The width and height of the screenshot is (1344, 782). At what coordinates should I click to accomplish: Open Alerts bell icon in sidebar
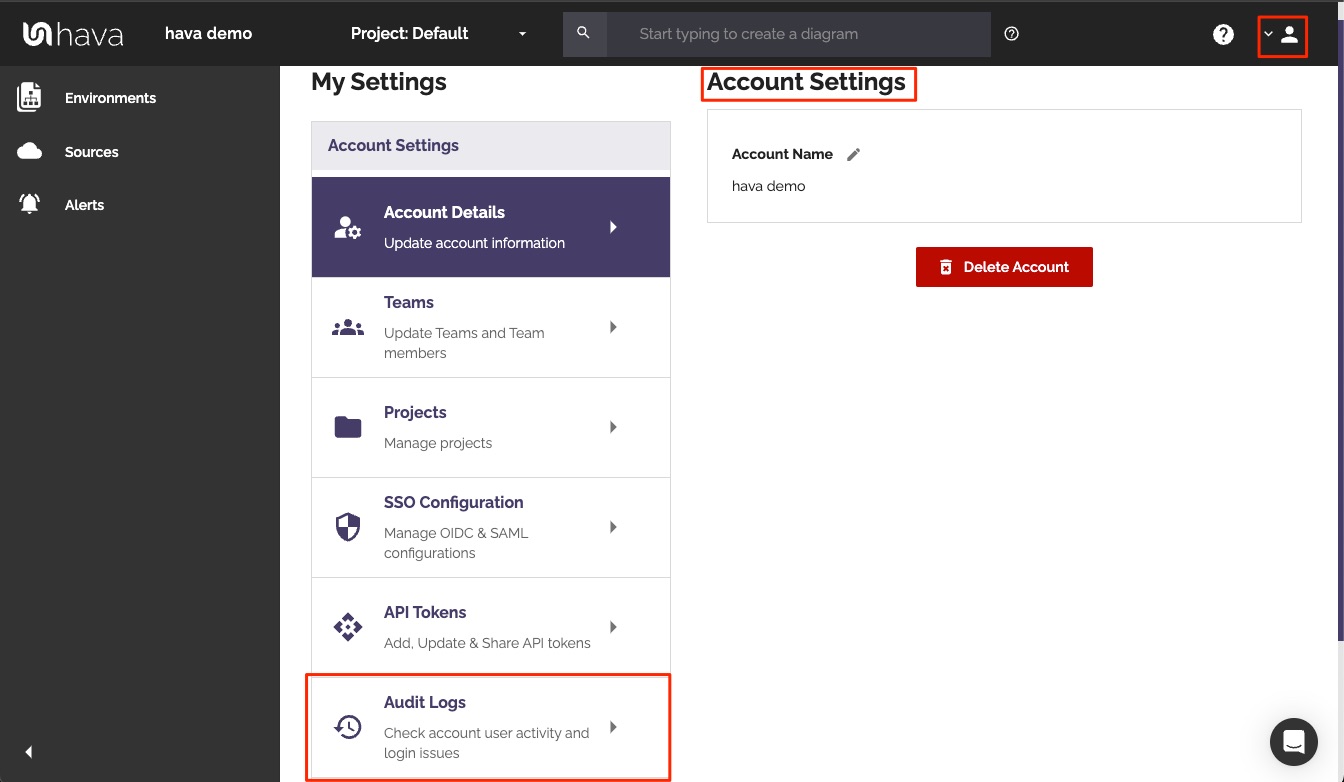pos(30,205)
